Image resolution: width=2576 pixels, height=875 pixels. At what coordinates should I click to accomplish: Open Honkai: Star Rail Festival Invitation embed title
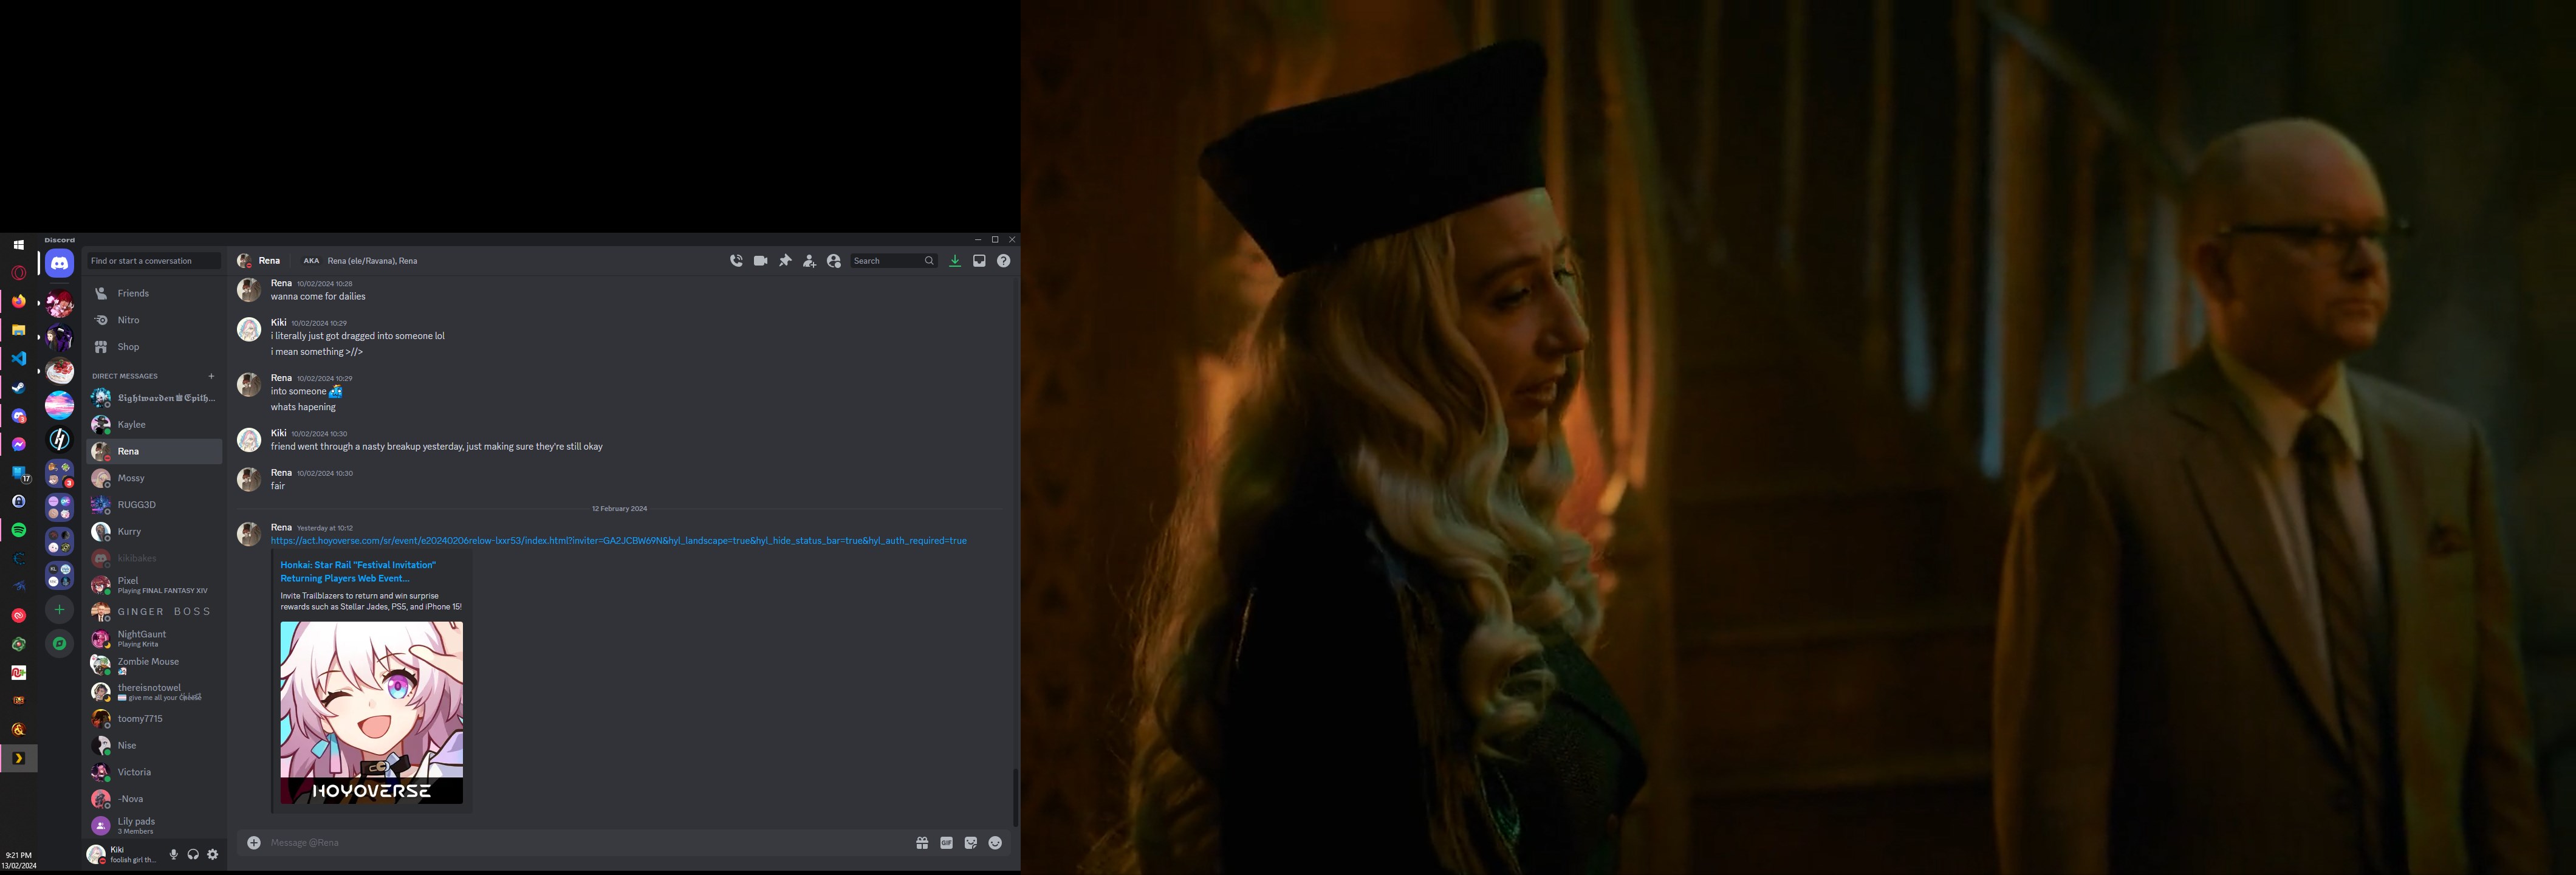(x=358, y=572)
